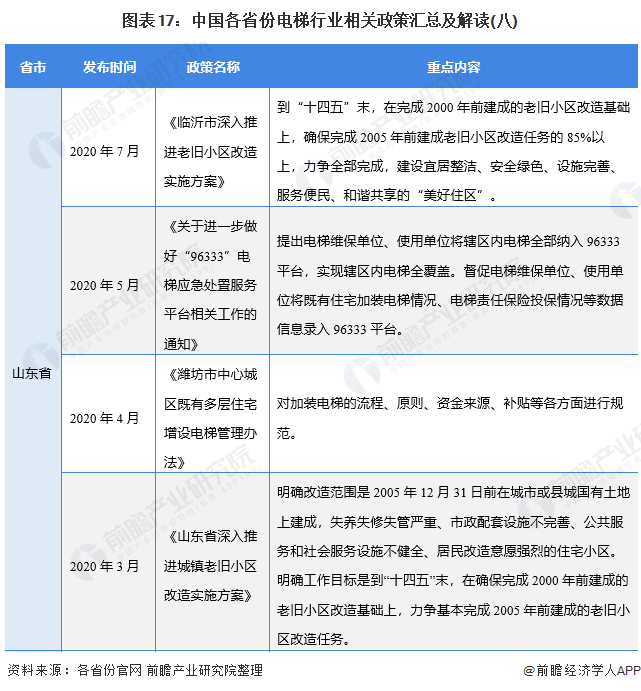This screenshot has height=691, width=641.
Task: Click the content mentioning 2005年12月31日 改造范围
Action: (x=454, y=566)
